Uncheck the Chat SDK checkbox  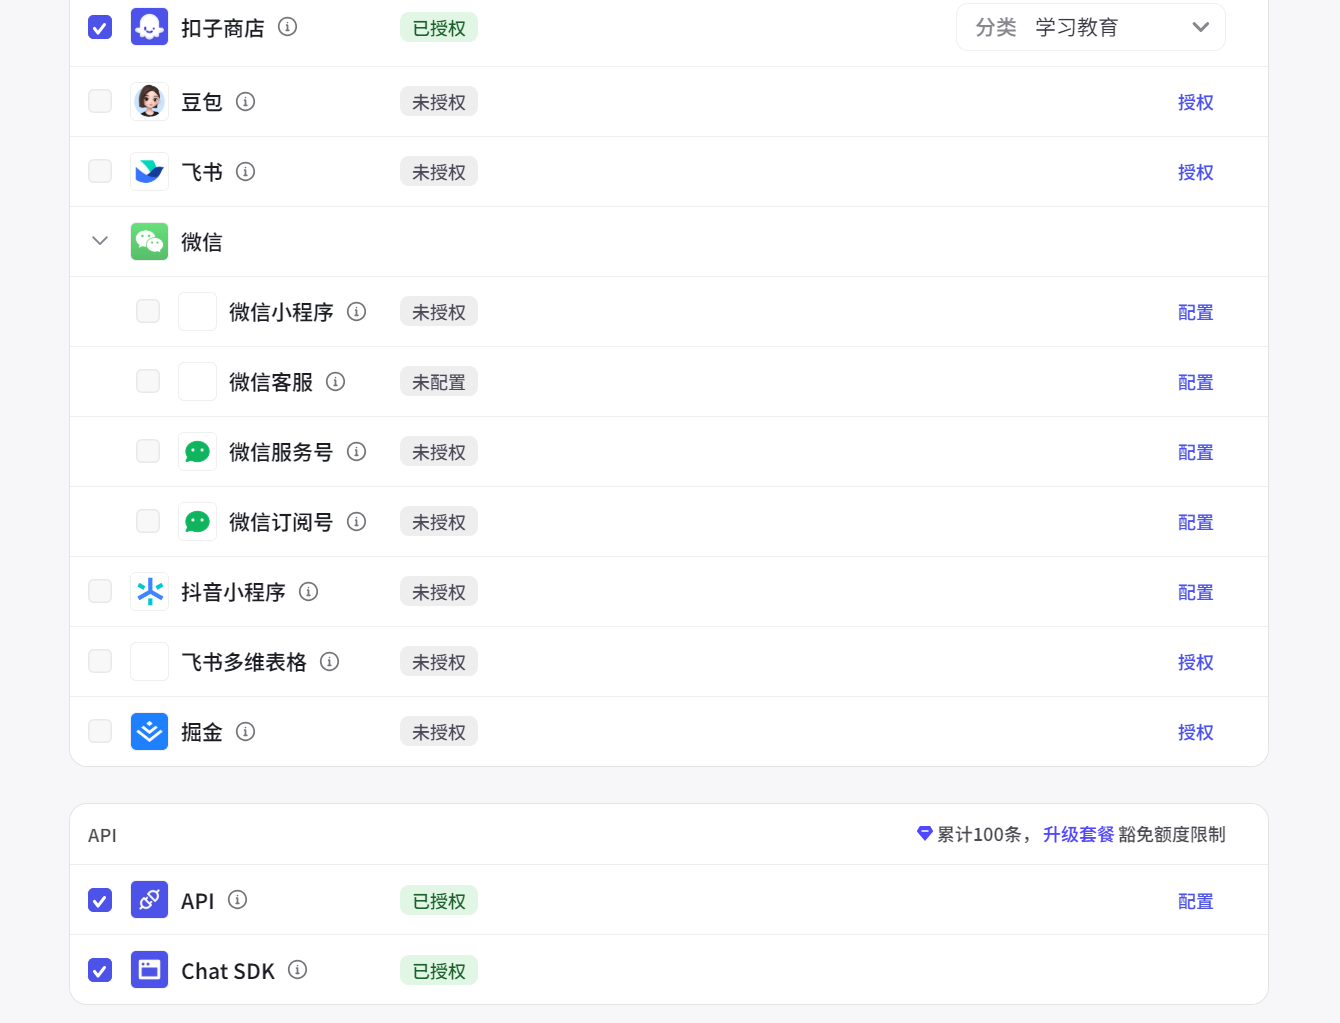pos(100,970)
